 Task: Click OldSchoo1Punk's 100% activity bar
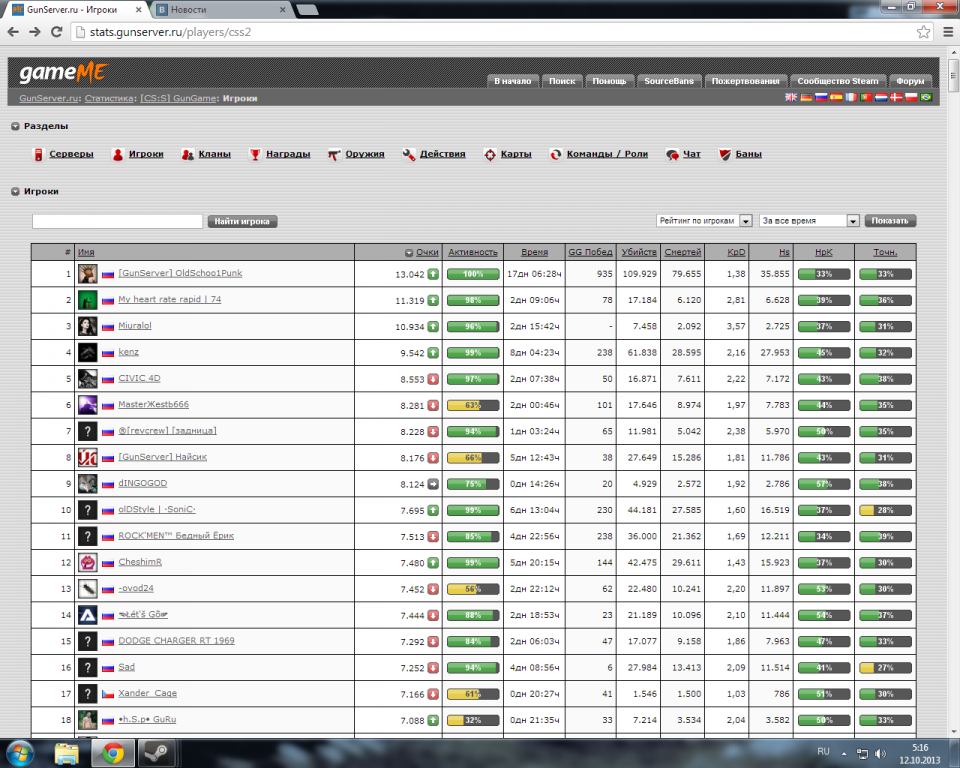click(473, 274)
